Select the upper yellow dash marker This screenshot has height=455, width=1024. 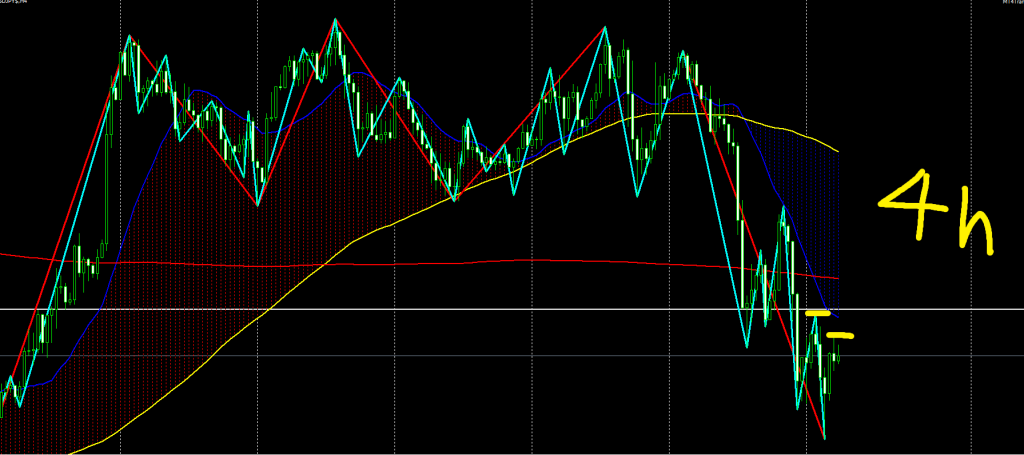818,314
